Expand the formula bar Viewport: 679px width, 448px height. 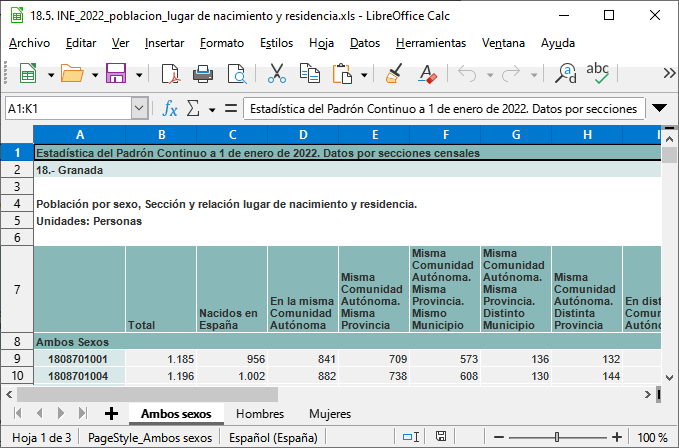coord(659,108)
